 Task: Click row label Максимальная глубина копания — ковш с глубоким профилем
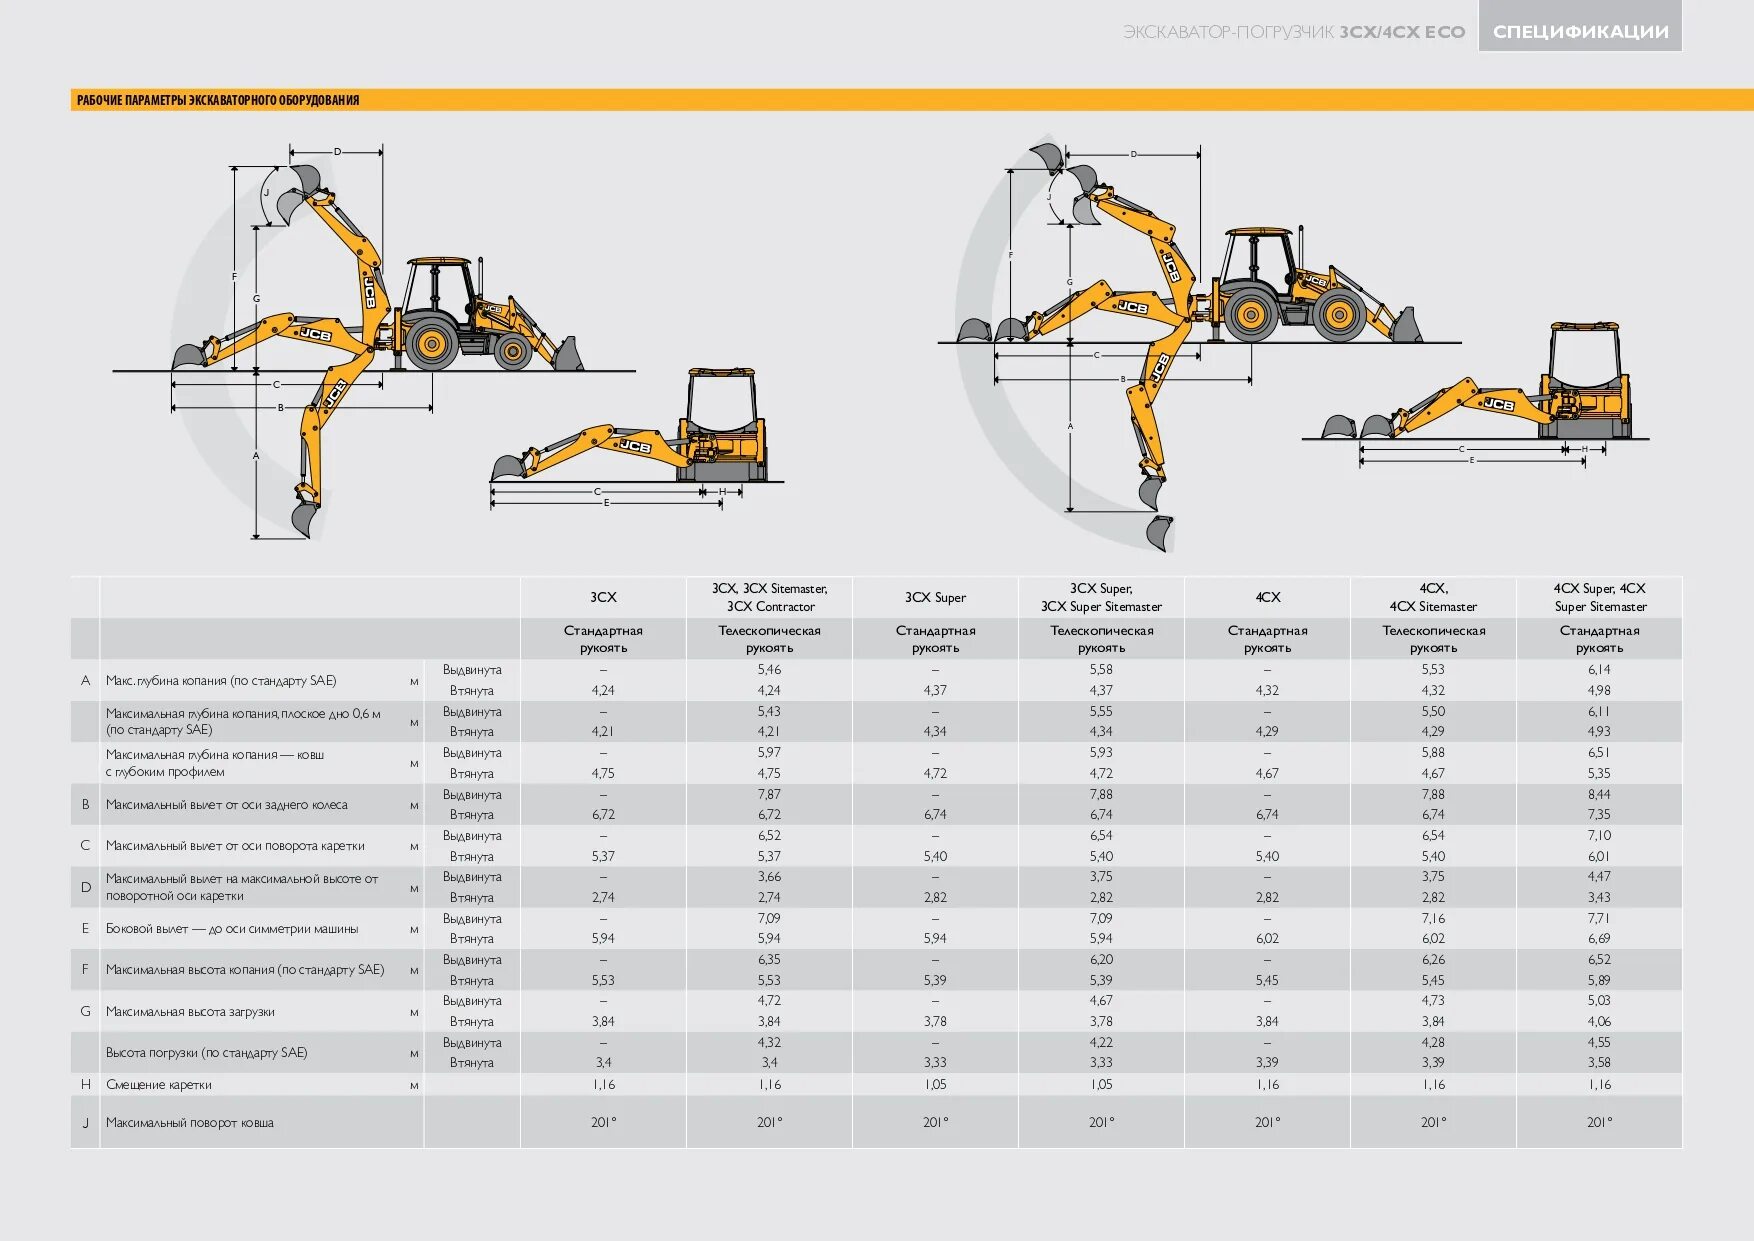tap(215, 763)
